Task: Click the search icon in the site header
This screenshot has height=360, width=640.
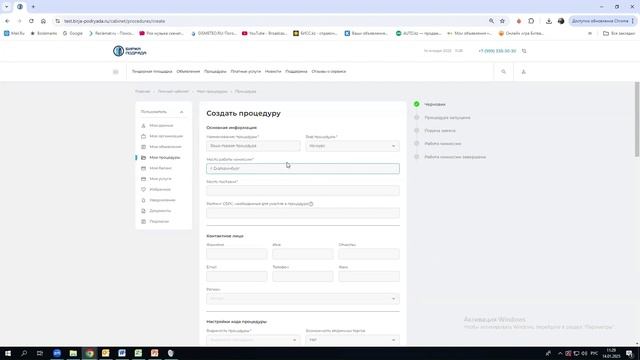Action: pos(503,72)
